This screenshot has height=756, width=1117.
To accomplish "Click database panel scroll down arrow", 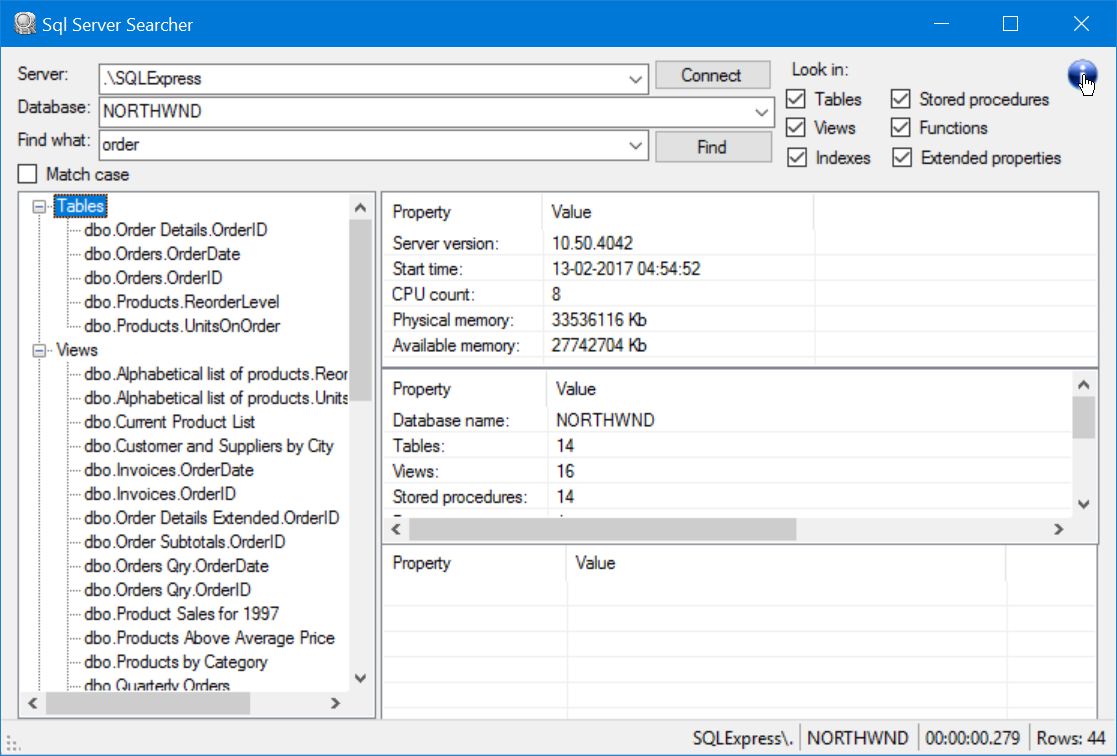I will [x=1084, y=504].
